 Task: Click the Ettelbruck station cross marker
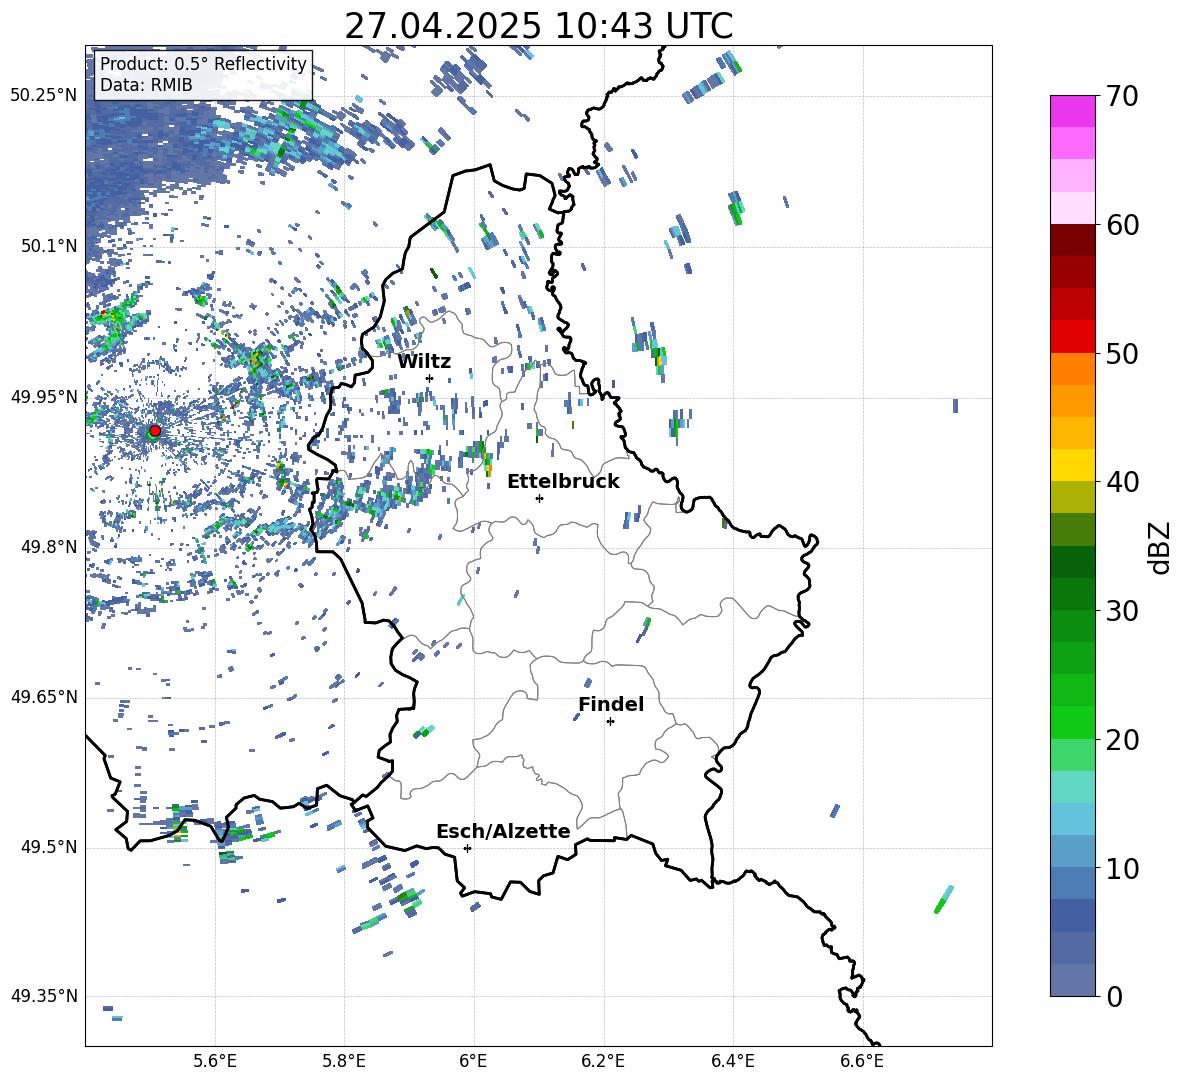tap(539, 498)
